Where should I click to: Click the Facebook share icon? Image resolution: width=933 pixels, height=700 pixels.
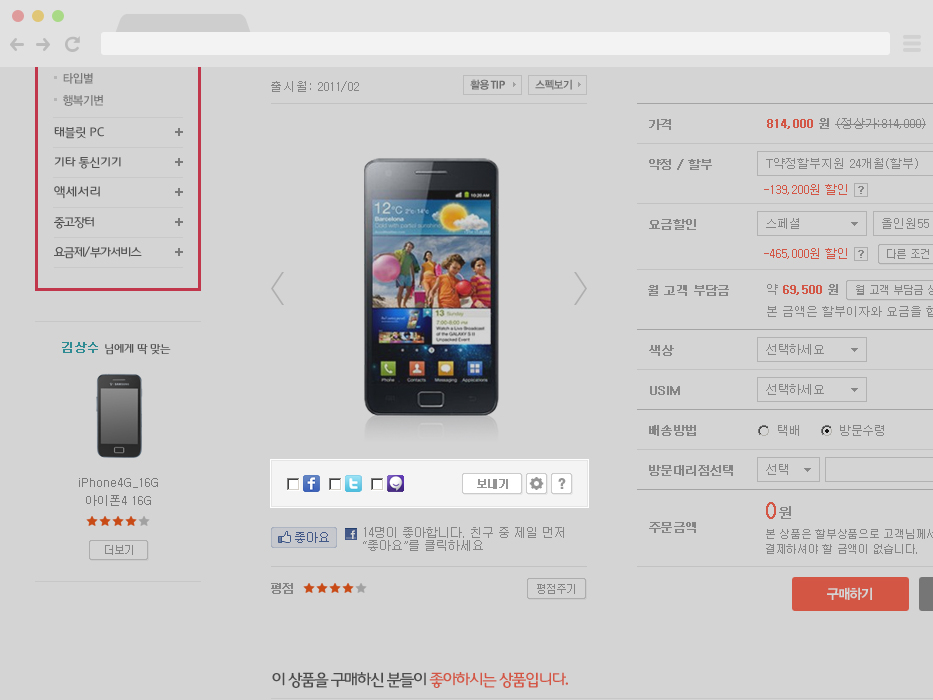click(x=311, y=483)
